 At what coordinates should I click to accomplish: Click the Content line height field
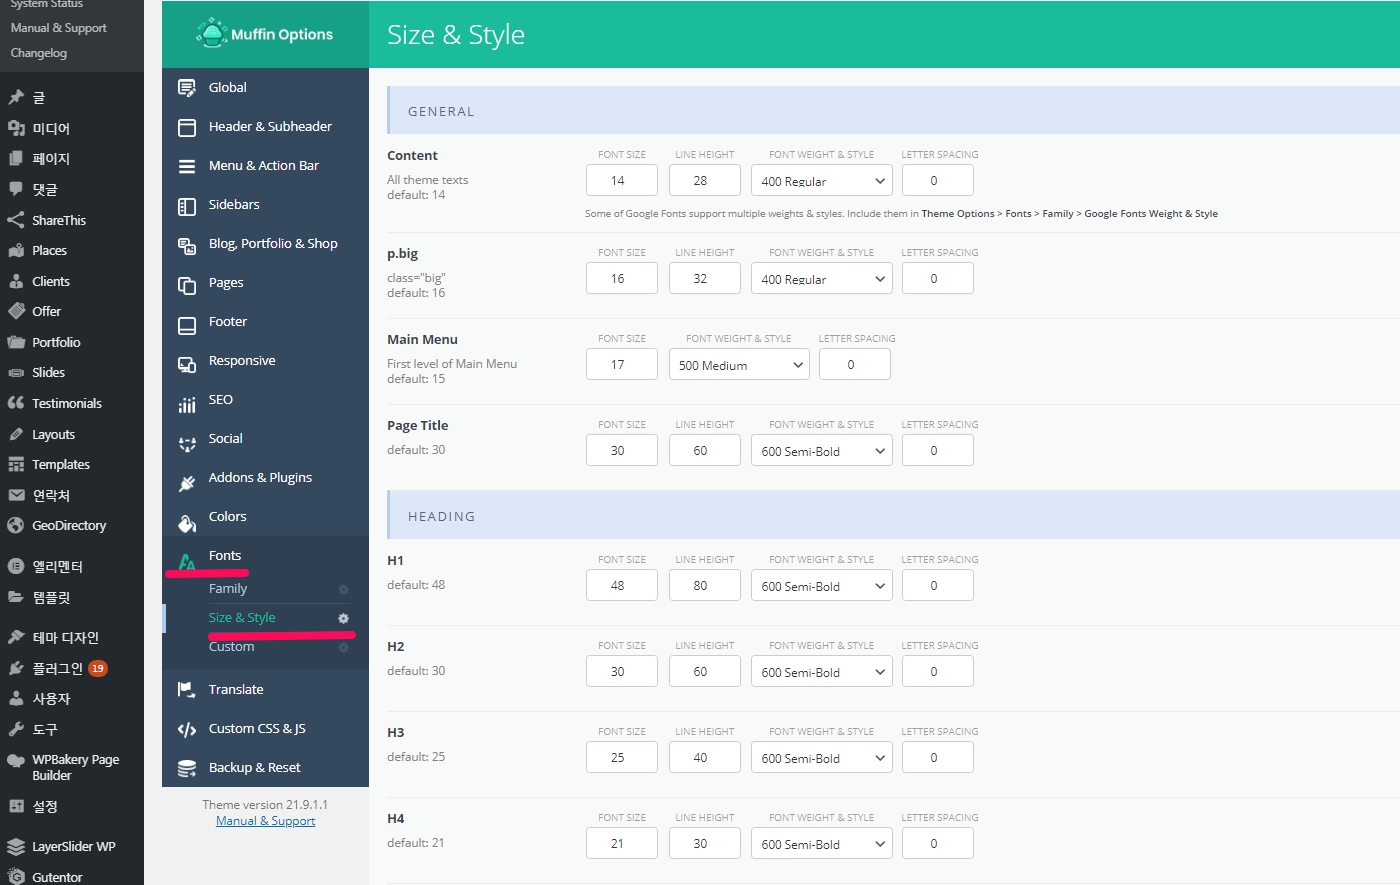(705, 181)
